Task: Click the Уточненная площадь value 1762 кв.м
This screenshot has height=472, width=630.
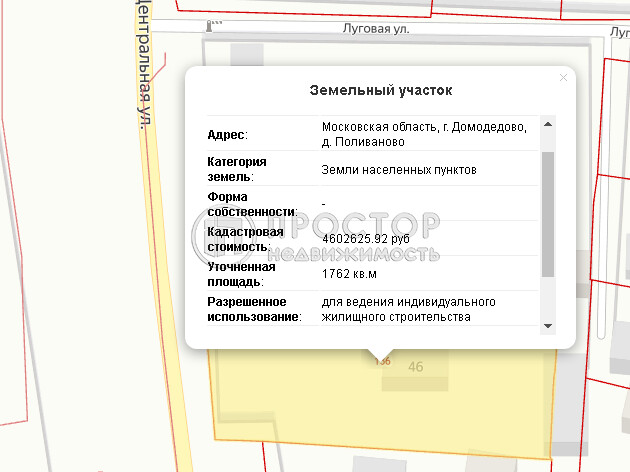Action: [350, 273]
